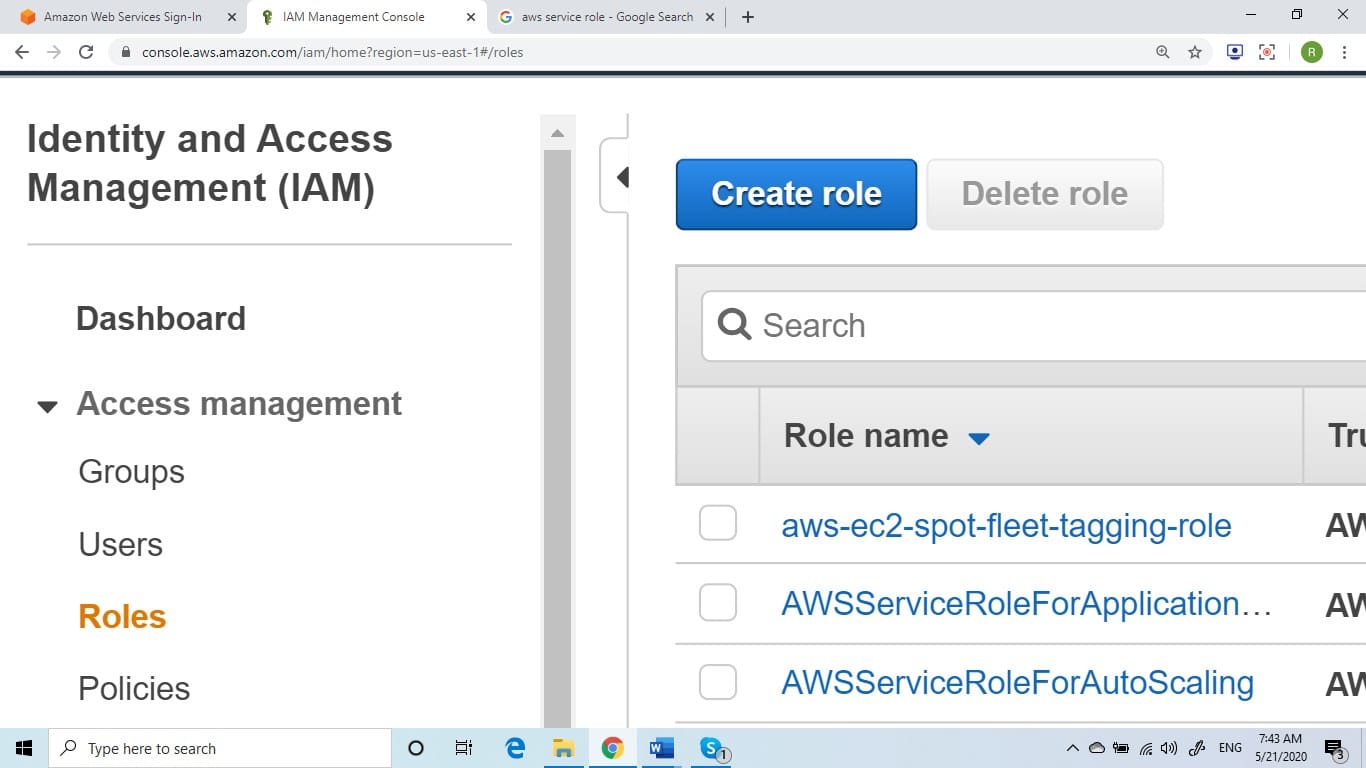Switch to the Amazon Web Services Sign-In tab
This screenshot has height=768, width=1366.
[x=120, y=16]
